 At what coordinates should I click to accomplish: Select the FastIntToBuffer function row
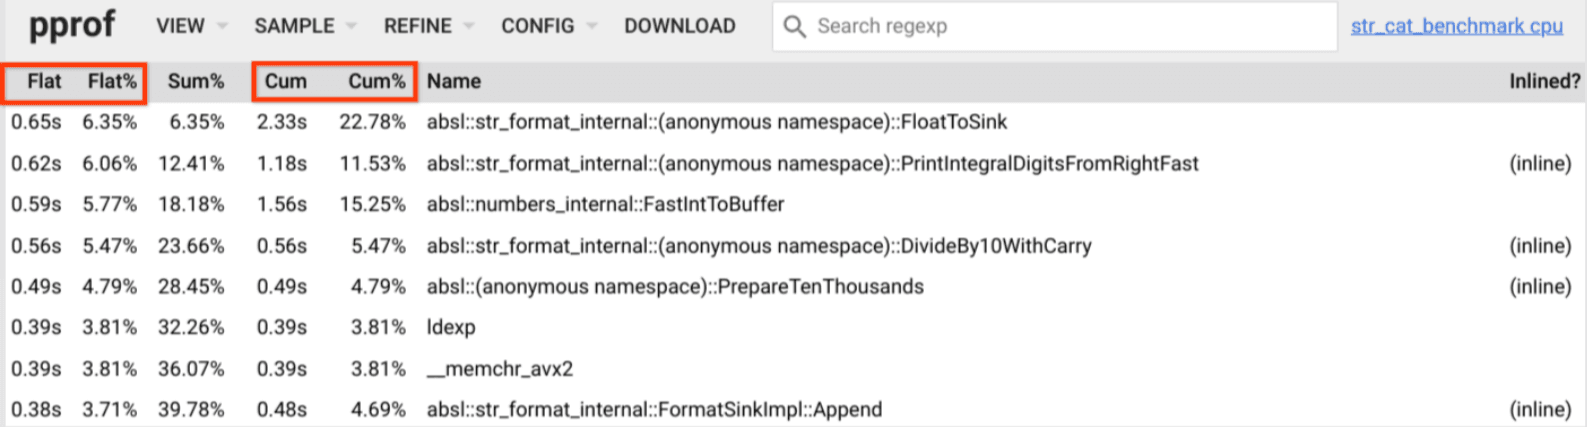(605, 204)
